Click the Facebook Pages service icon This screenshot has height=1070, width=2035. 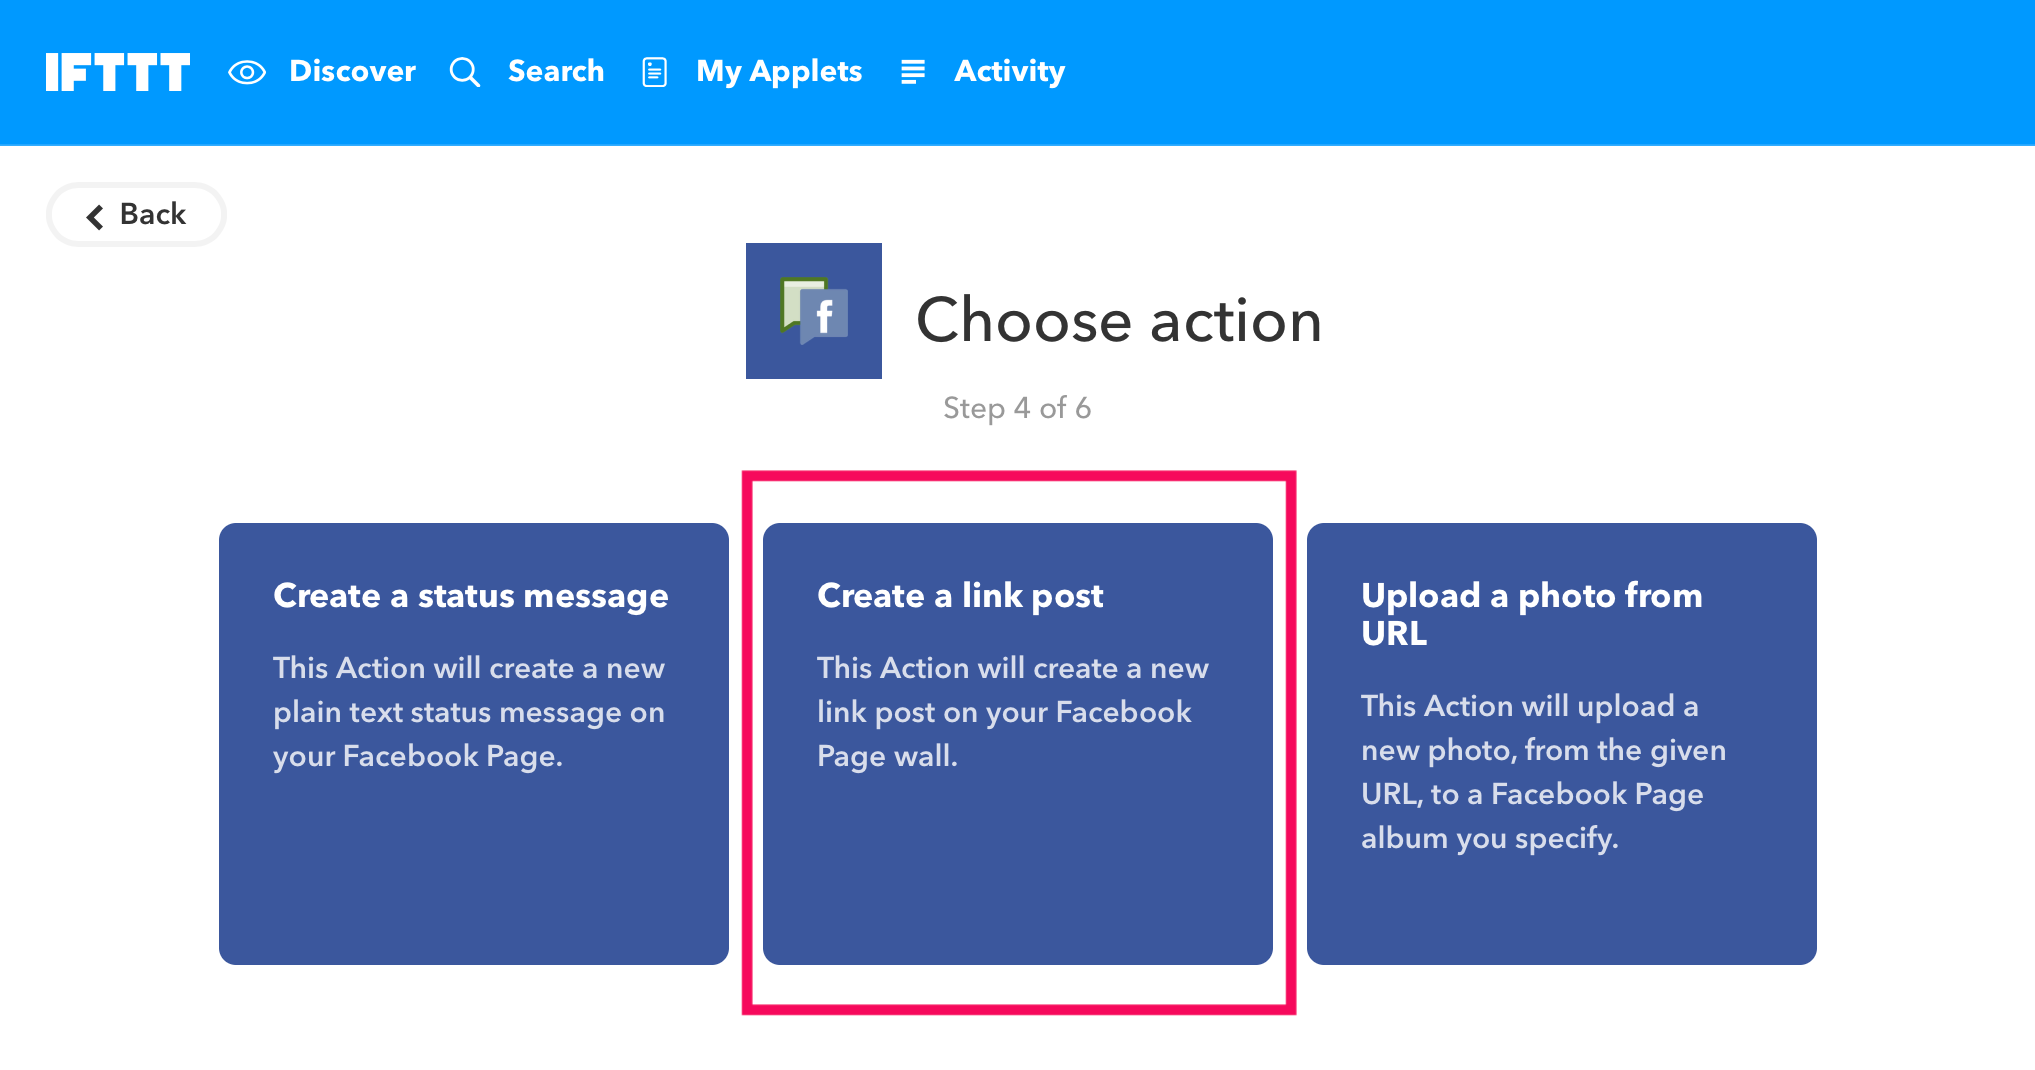point(814,311)
